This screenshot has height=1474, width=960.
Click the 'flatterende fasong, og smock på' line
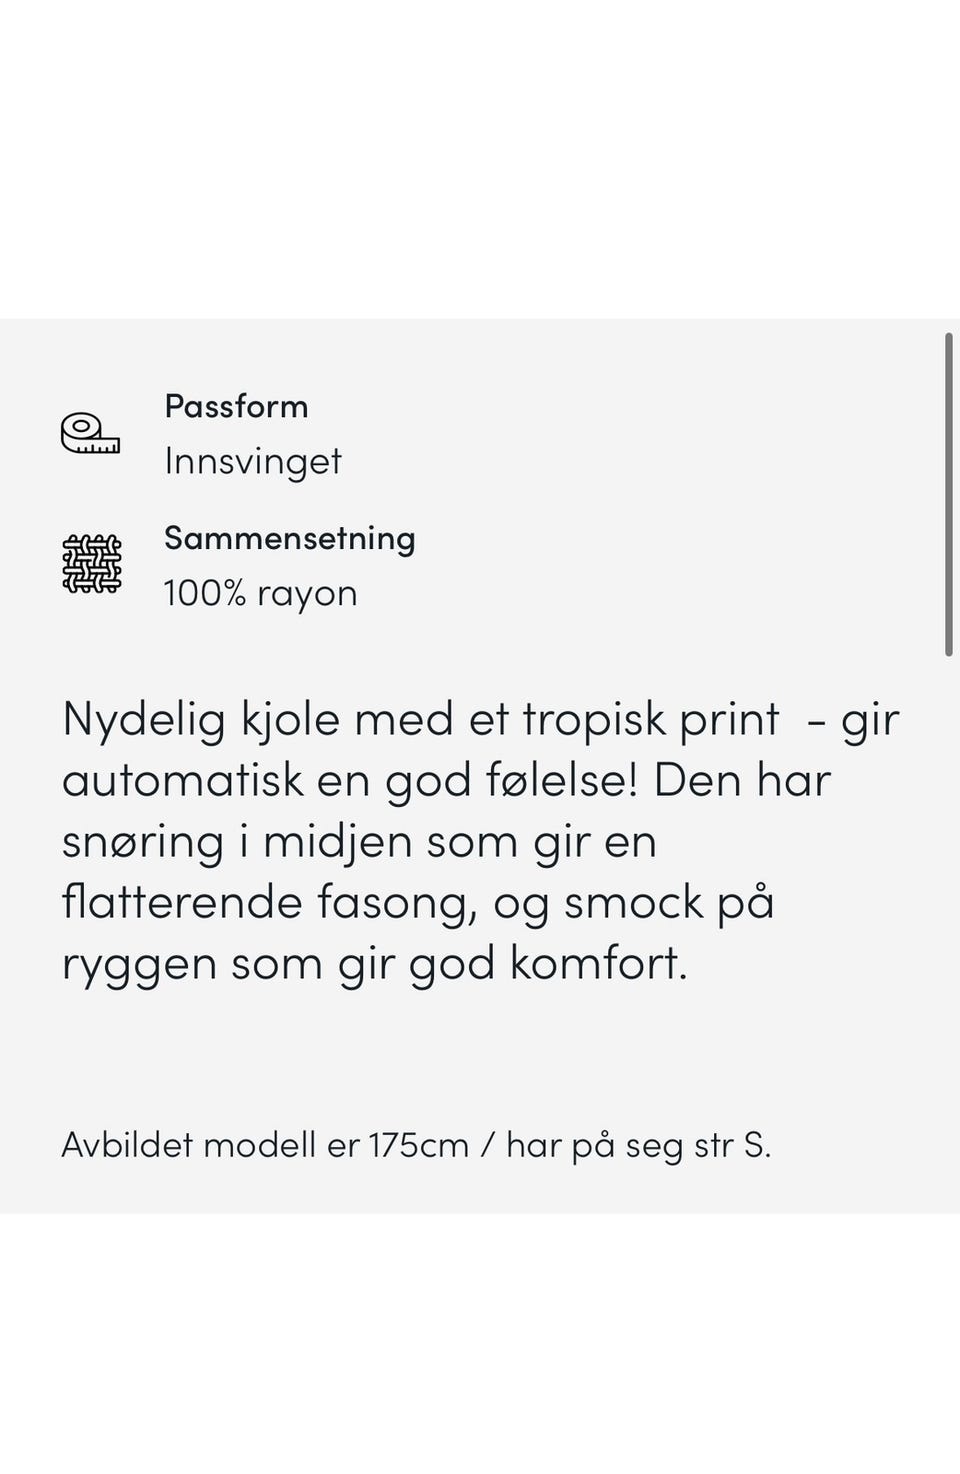click(x=418, y=902)
